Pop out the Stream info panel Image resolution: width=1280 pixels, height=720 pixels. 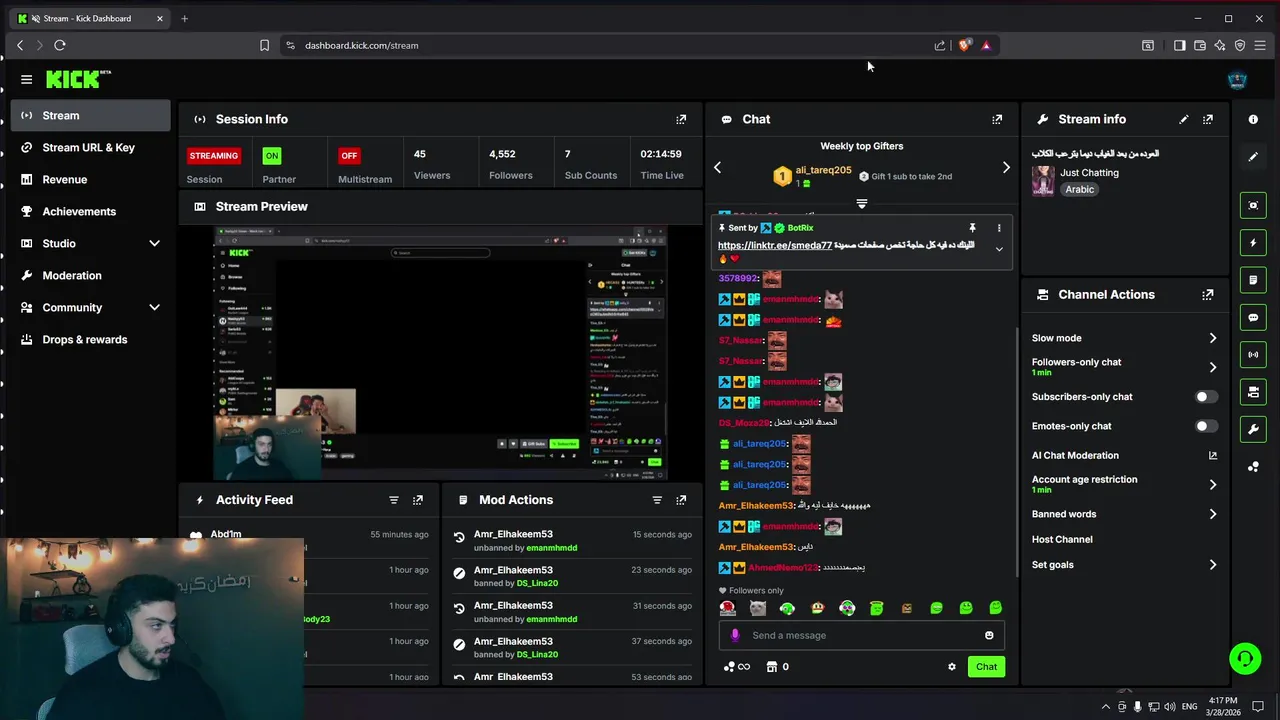1208,119
